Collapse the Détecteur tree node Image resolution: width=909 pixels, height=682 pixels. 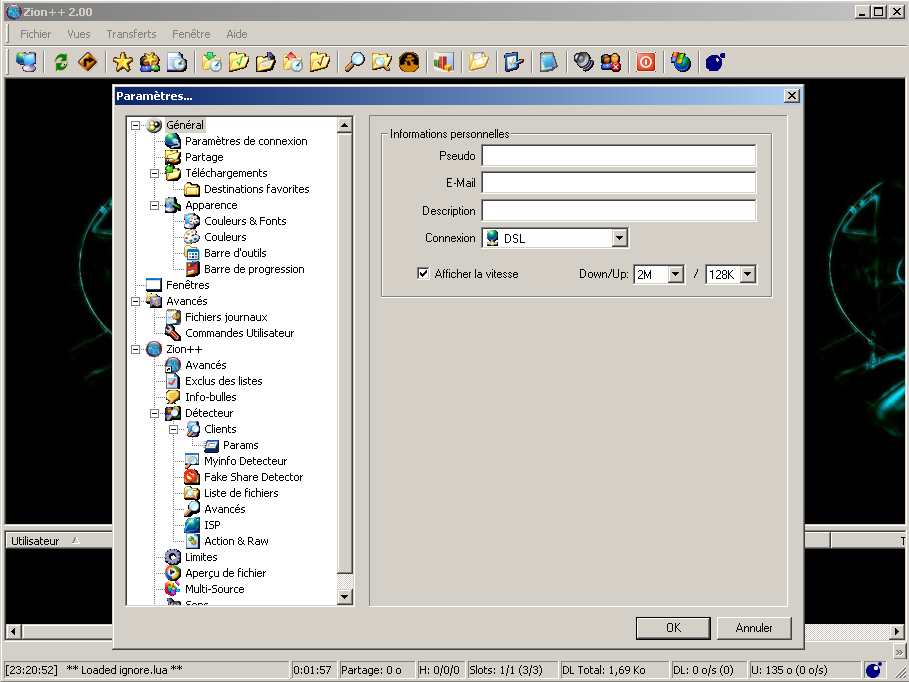point(155,413)
